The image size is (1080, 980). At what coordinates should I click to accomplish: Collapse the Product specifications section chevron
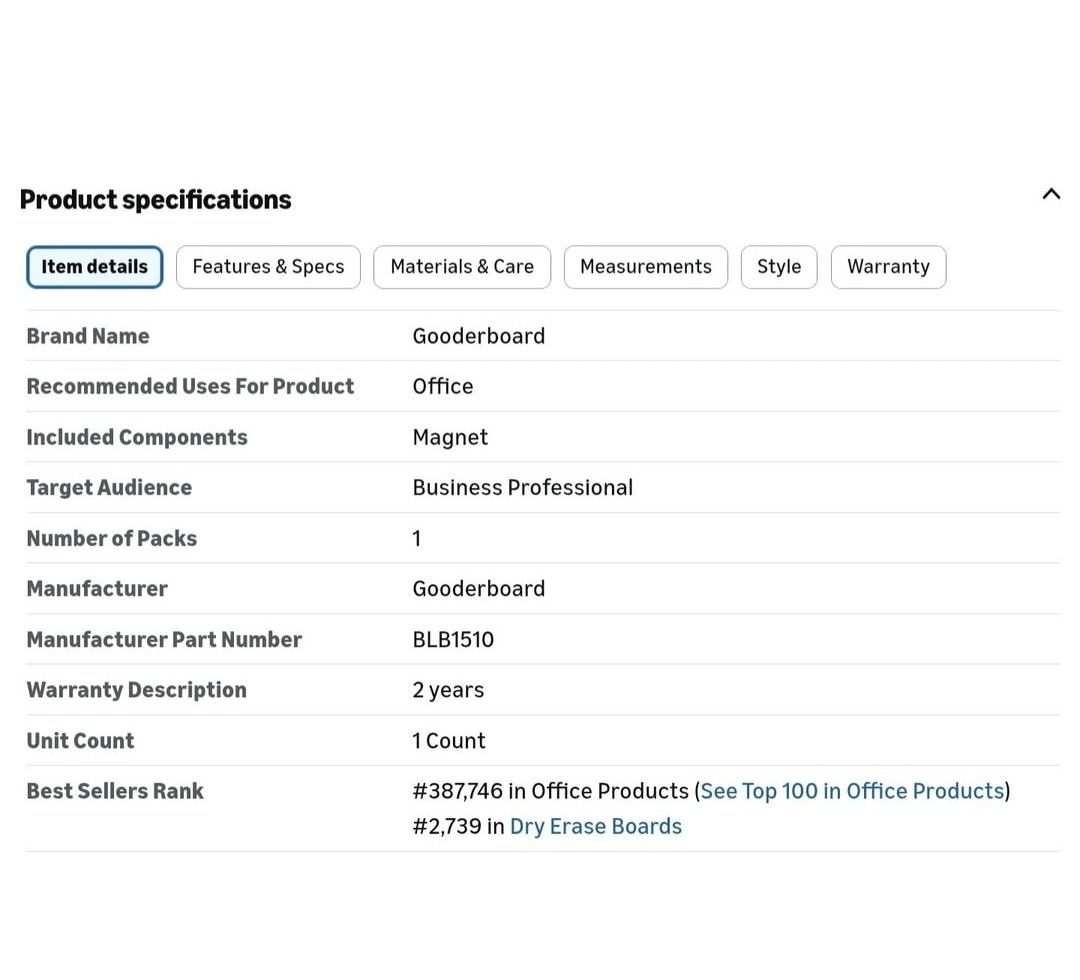tap(1050, 194)
